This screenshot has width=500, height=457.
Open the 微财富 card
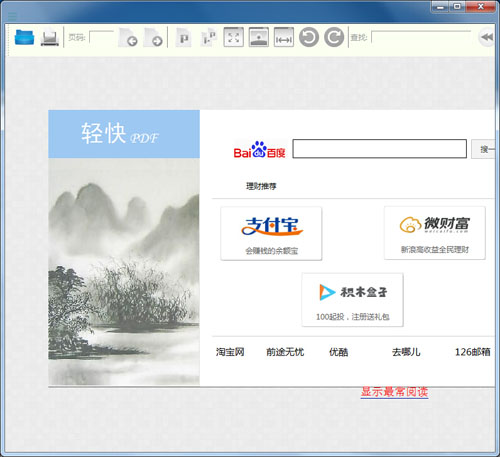coord(435,233)
